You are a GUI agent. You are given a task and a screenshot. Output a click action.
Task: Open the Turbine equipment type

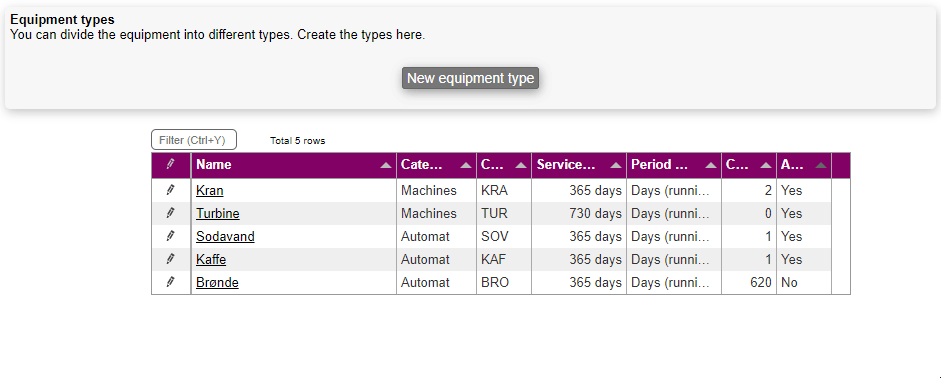(217, 214)
